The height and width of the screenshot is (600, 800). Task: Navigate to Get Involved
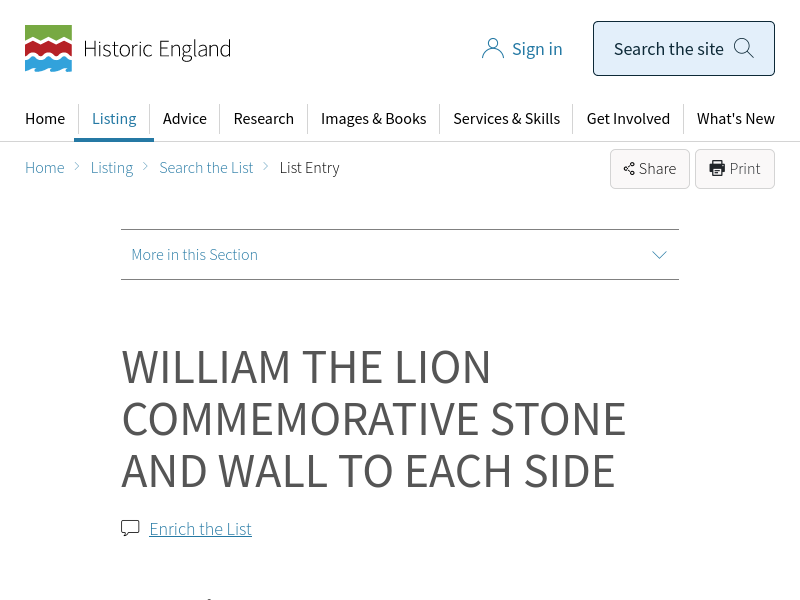[x=628, y=119]
